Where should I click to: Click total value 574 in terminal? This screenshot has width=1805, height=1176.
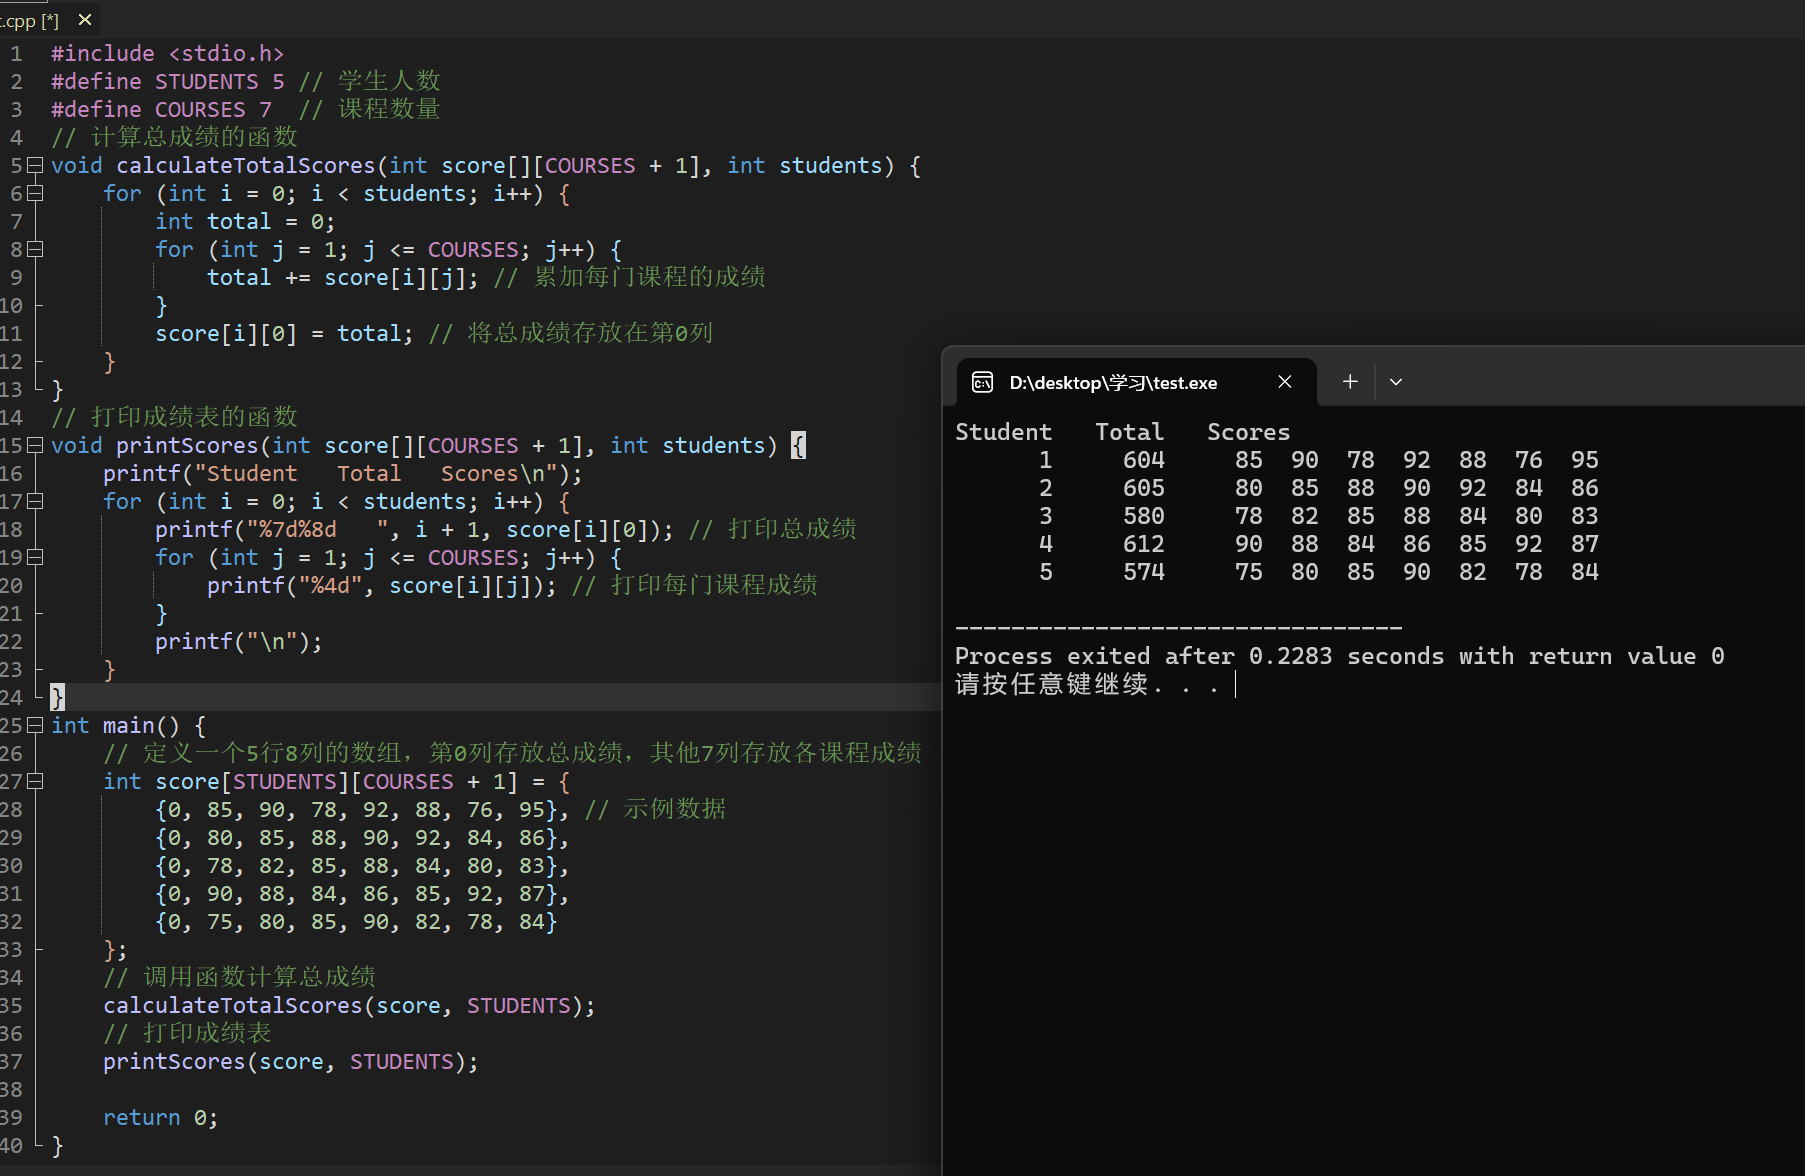point(1144,572)
